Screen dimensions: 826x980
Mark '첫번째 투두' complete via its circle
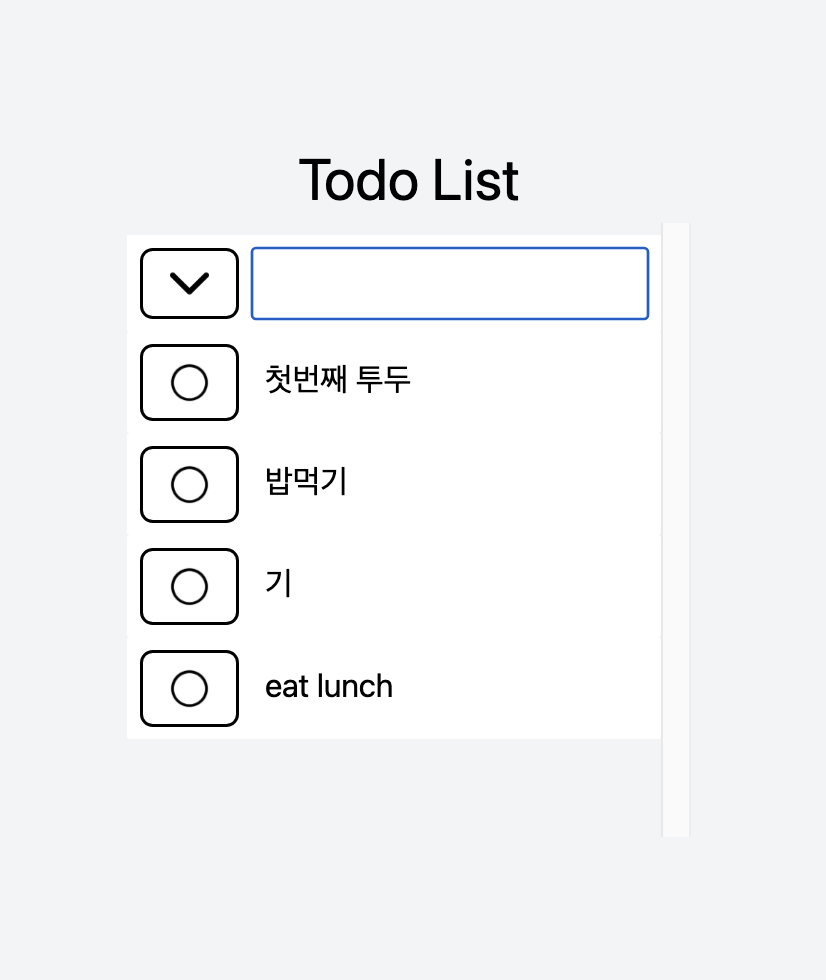189,382
